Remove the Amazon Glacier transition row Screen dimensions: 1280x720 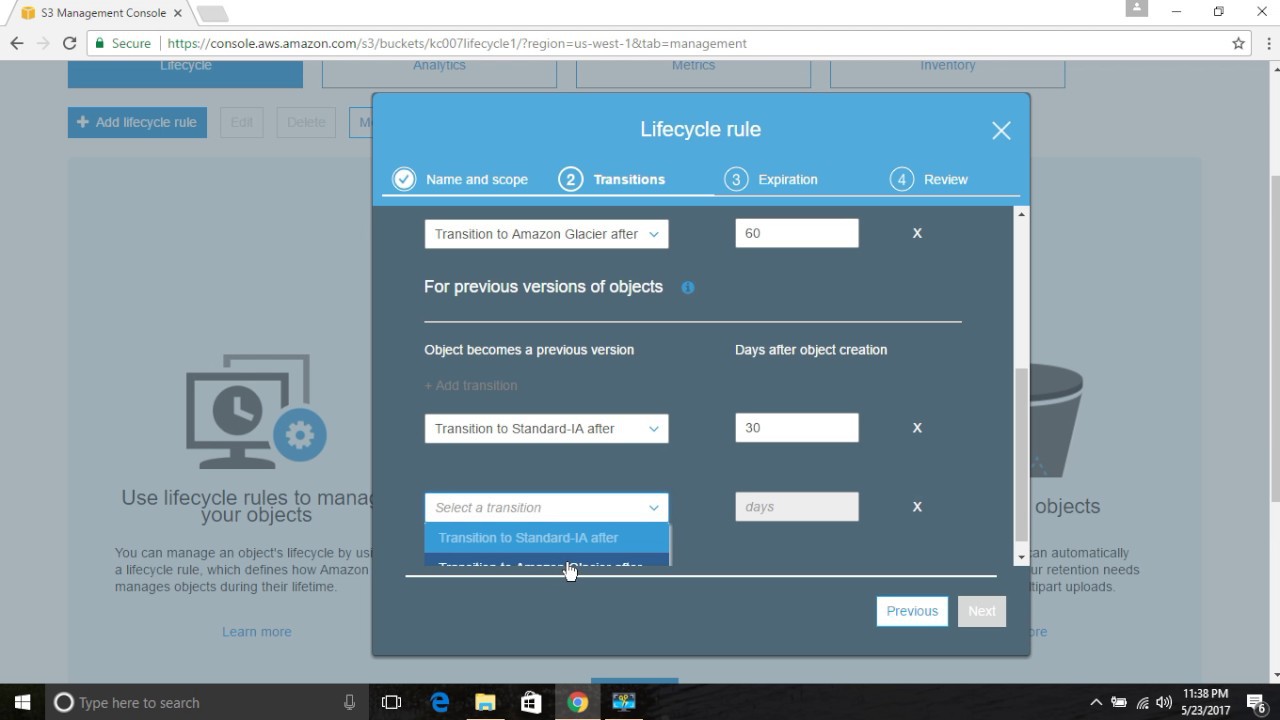pos(917,233)
